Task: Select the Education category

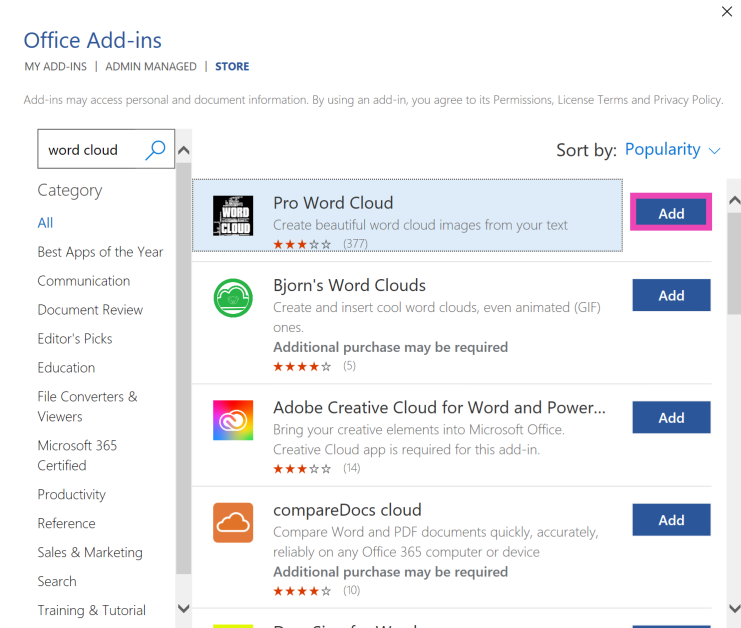Action: [x=66, y=368]
